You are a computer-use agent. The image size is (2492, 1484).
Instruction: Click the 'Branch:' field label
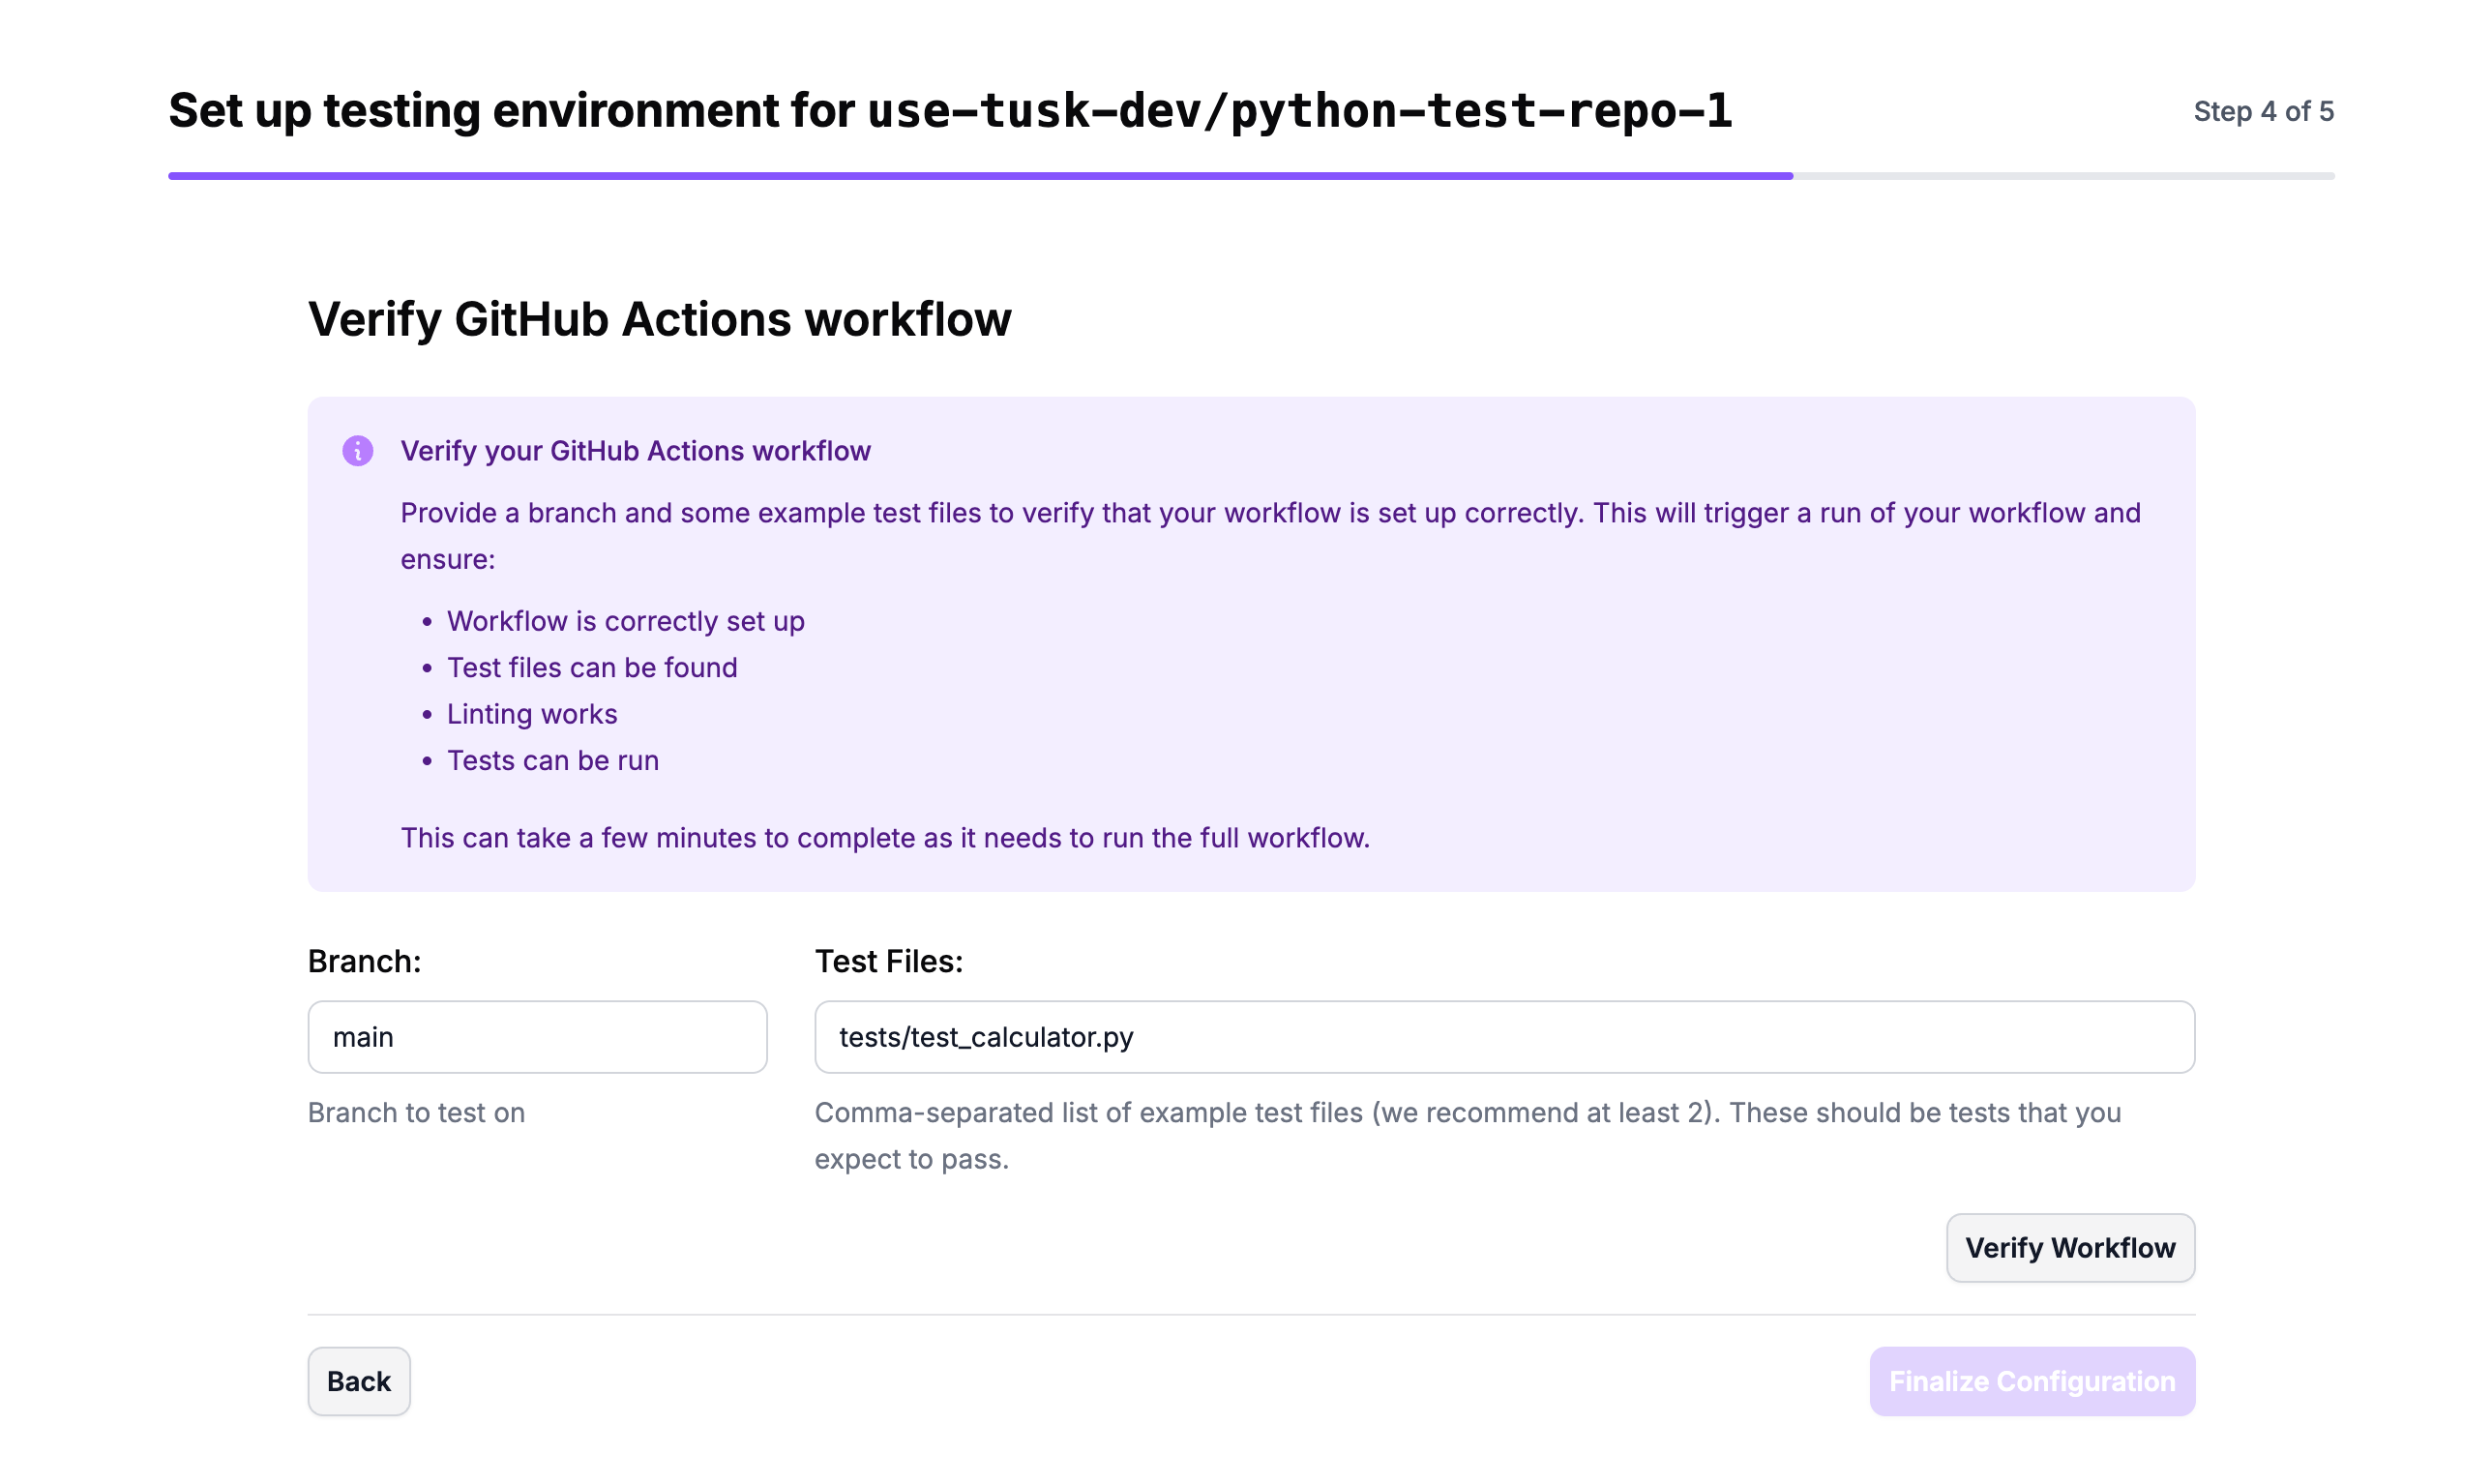click(x=364, y=961)
